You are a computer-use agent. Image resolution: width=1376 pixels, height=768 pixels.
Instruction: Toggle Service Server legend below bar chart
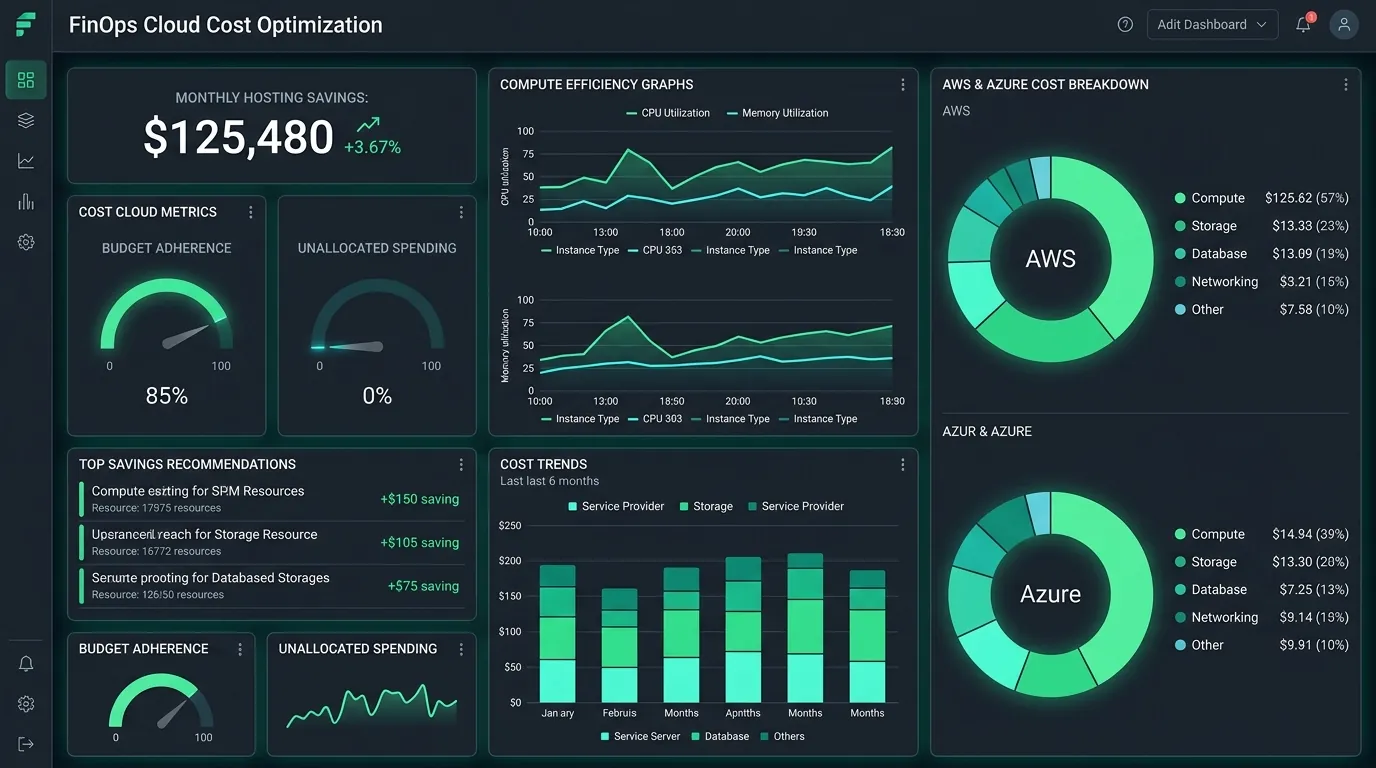pos(640,736)
